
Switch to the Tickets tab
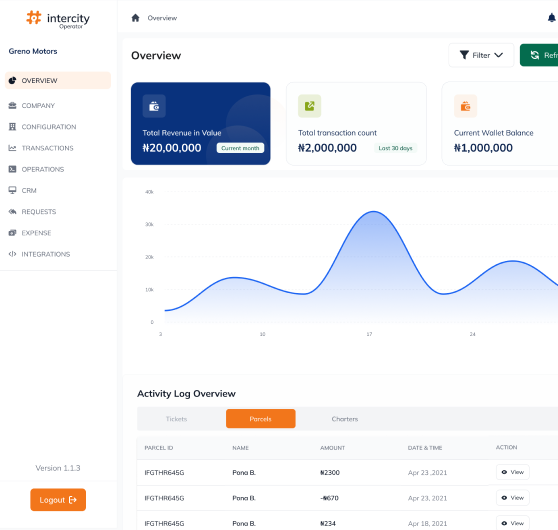click(176, 419)
